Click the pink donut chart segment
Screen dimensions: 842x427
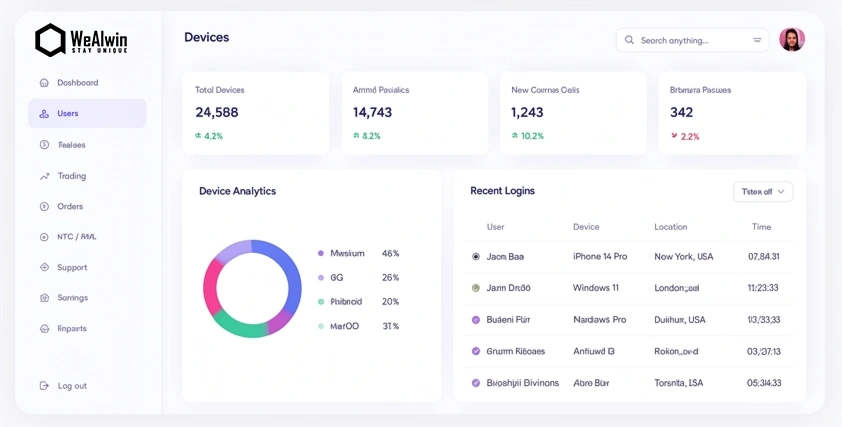click(211, 286)
